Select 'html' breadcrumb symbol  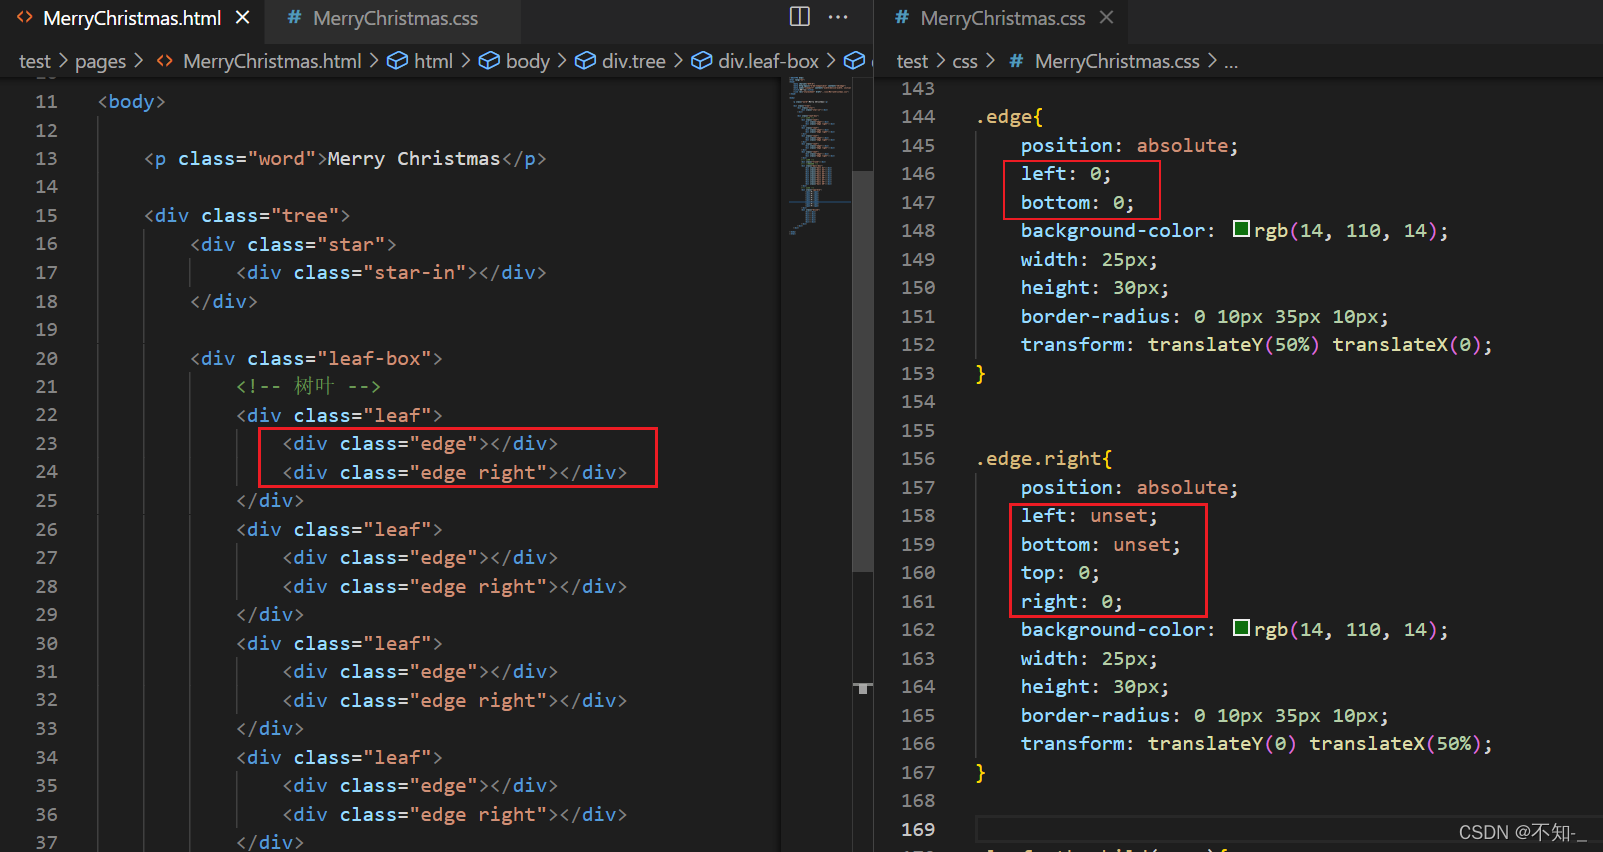(x=433, y=61)
